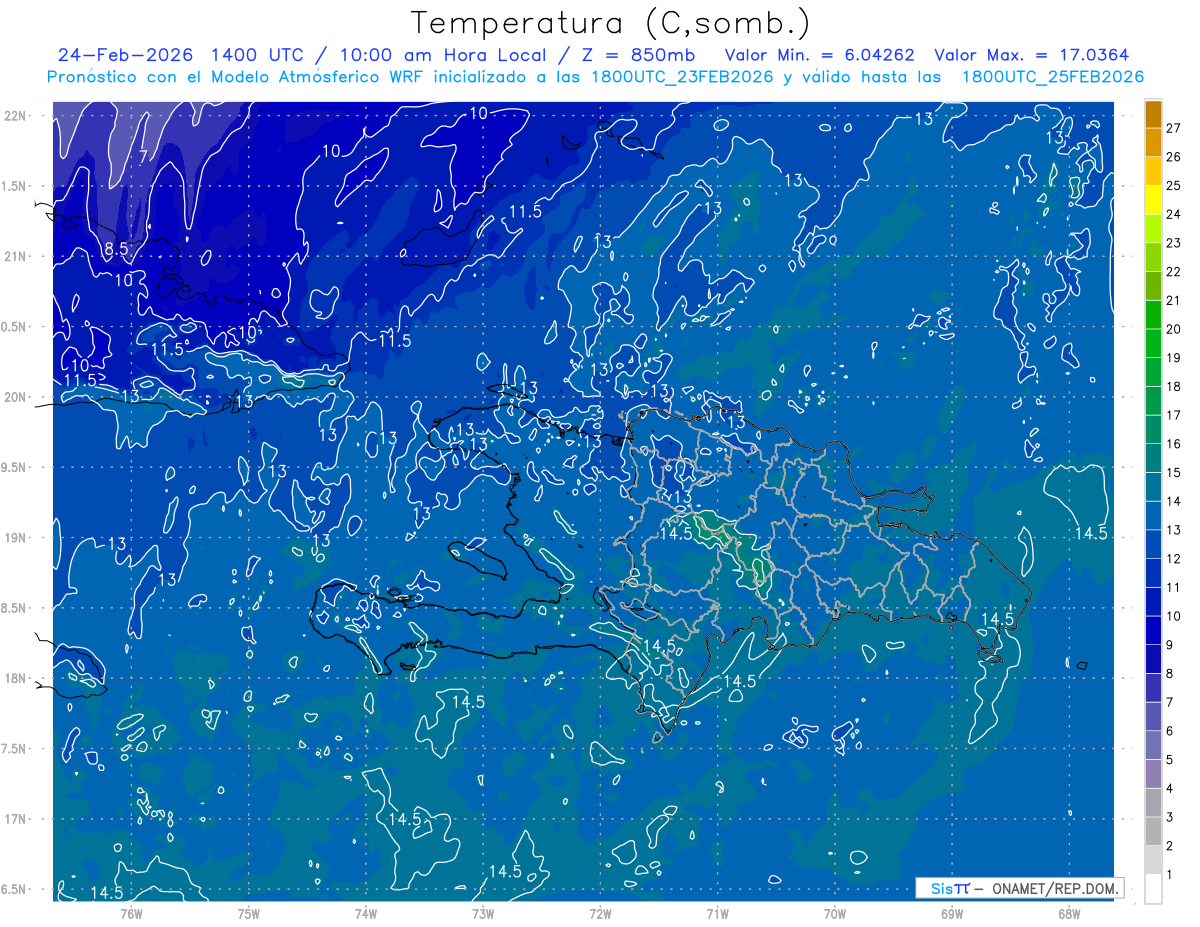Click the longitude axis label "68W"
The width and height of the screenshot is (1200, 927).
click(1068, 913)
